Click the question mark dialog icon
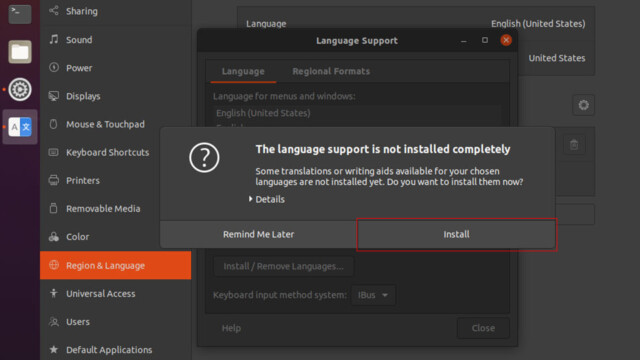640x360 pixels. (x=204, y=158)
